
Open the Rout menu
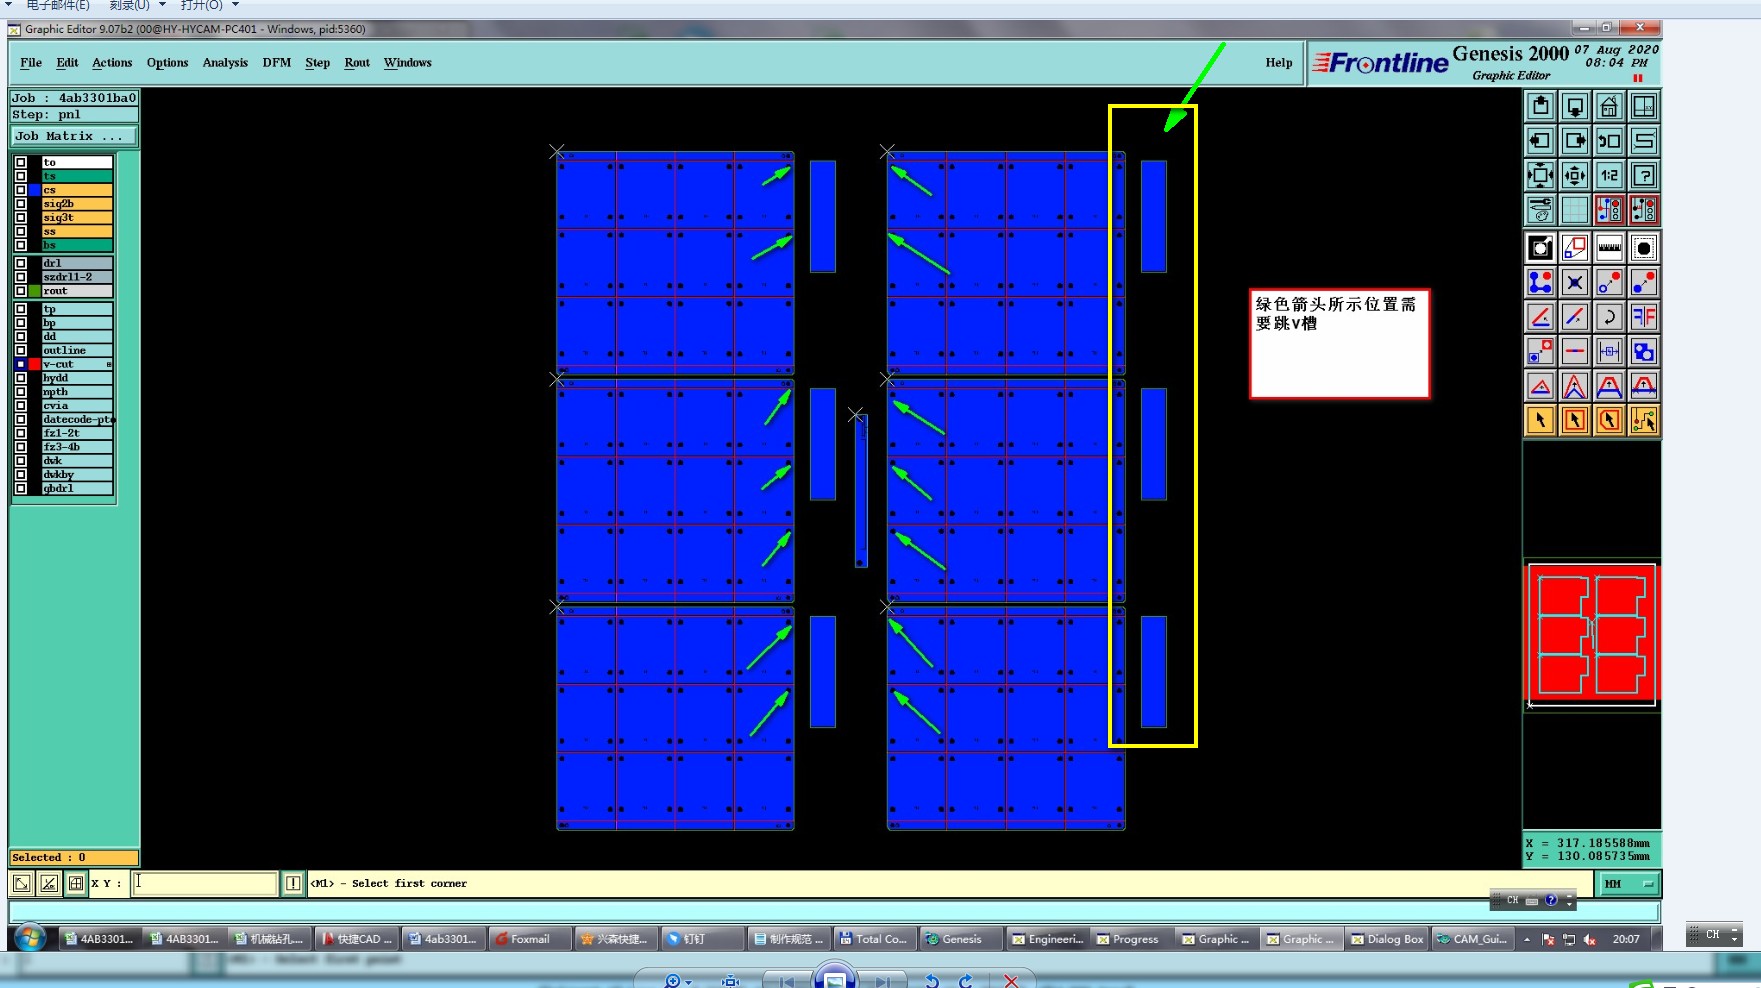pyautogui.click(x=357, y=62)
